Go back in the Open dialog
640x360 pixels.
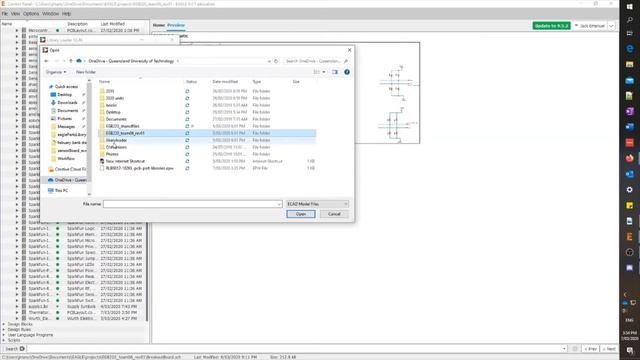tap(46, 61)
